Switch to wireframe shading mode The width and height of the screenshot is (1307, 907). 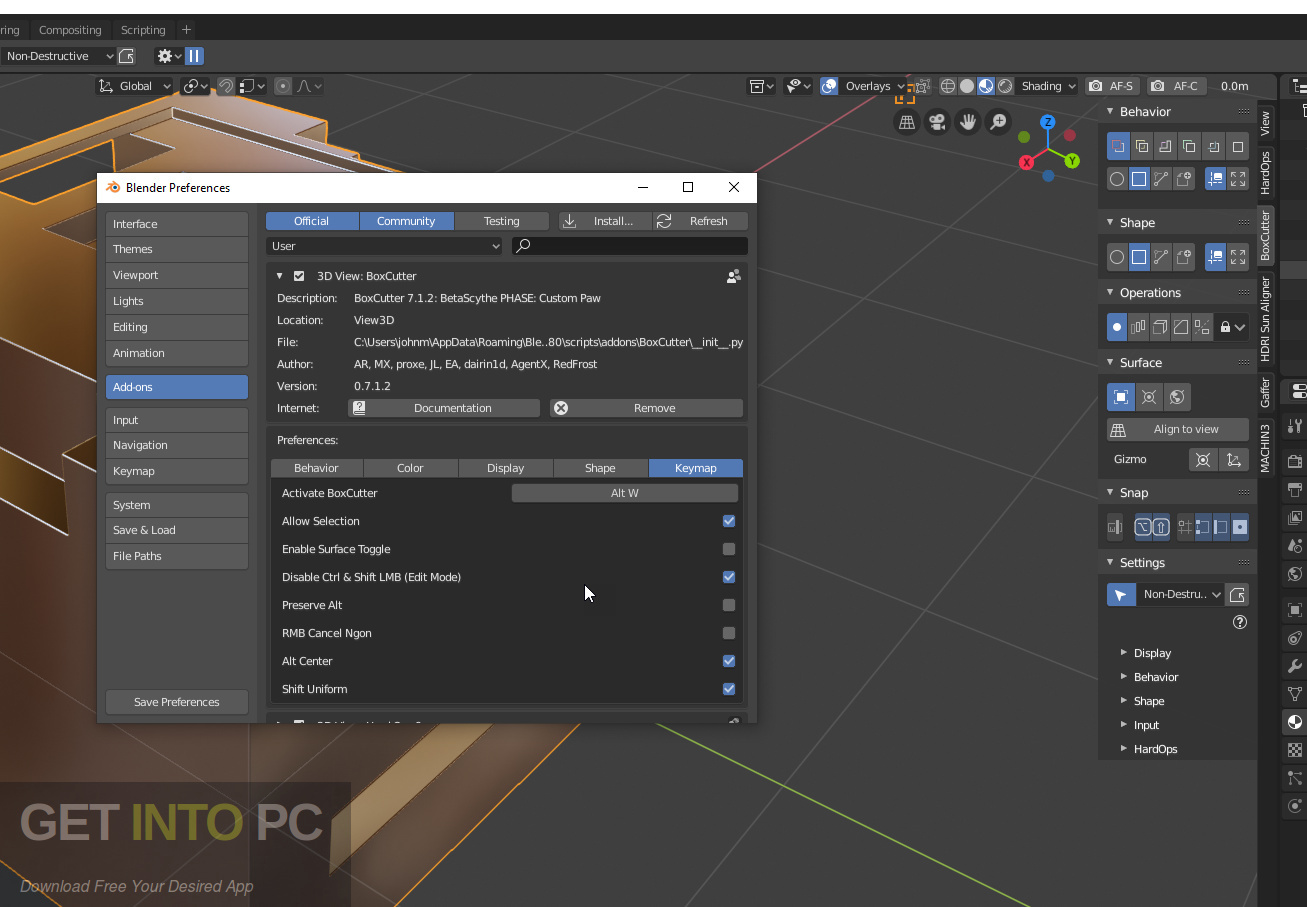pos(948,86)
